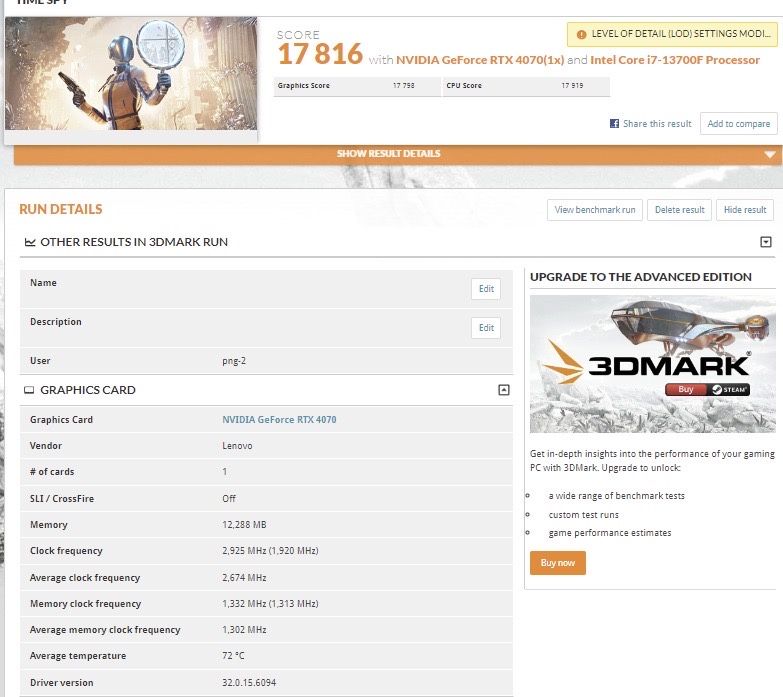Edit the Name field
This screenshot has height=697, width=783.
point(486,289)
